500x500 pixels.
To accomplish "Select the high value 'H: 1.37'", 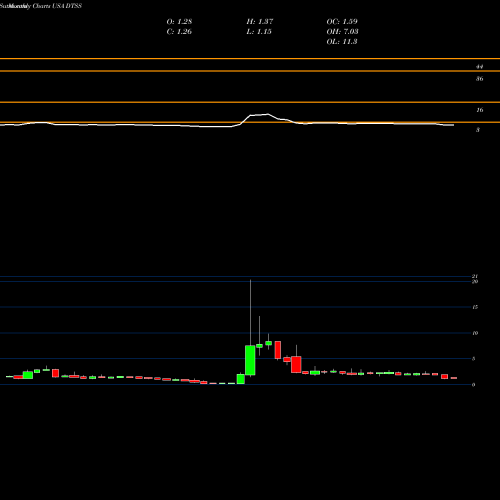I will (260, 21).
